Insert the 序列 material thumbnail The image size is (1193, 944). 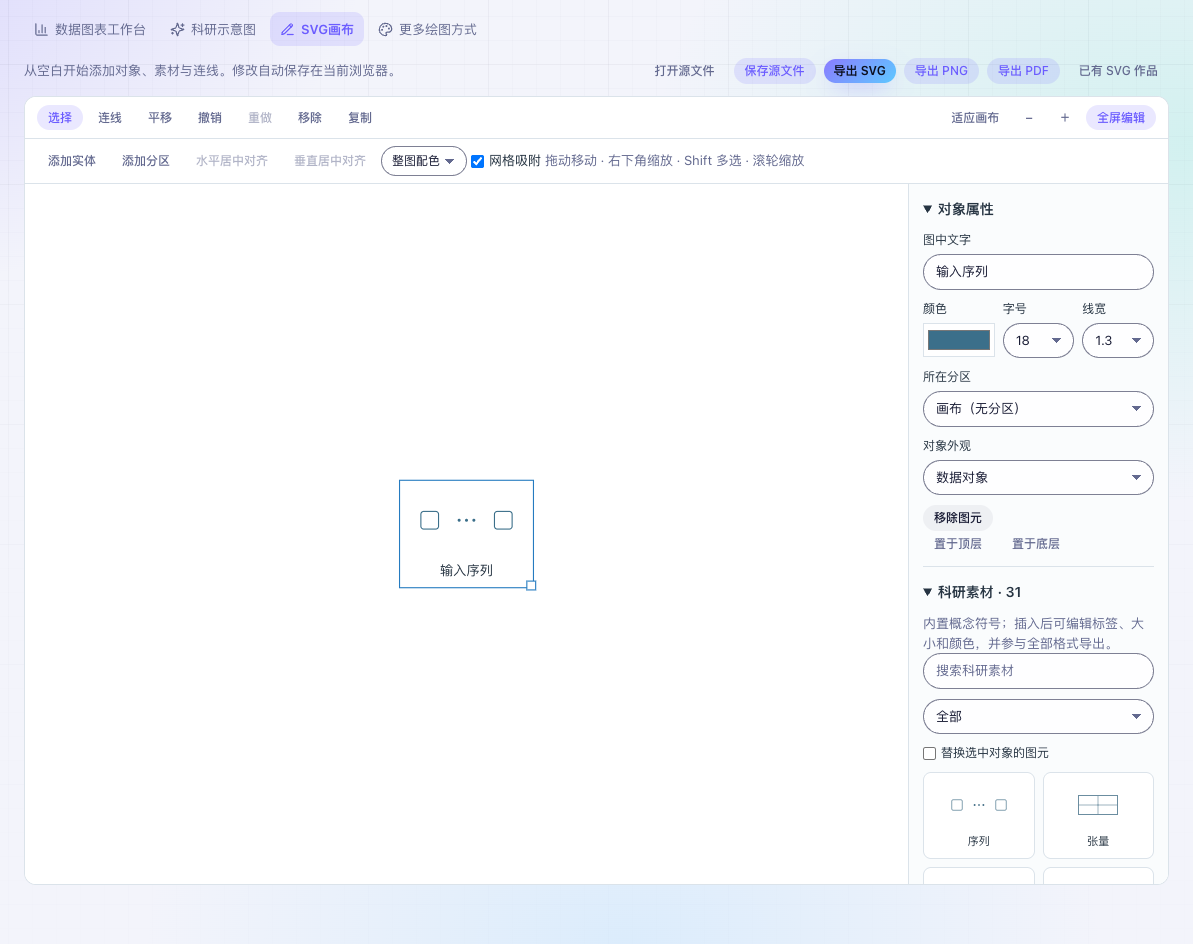click(978, 815)
